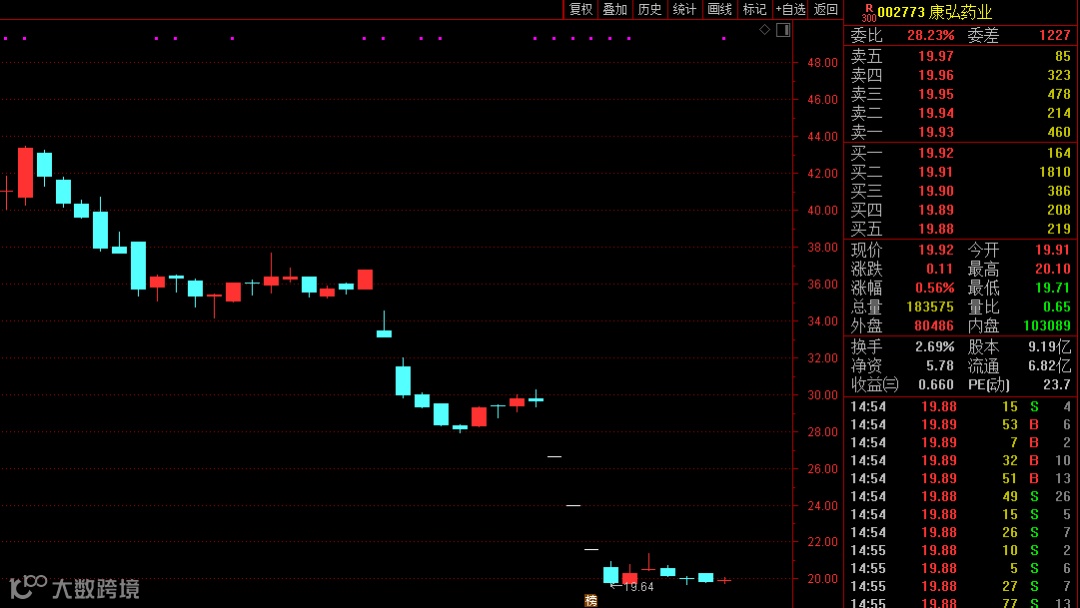The height and width of the screenshot is (608, 1080).
Task: Select the 卖四 row at 19.96
Action: coord(961,75)
